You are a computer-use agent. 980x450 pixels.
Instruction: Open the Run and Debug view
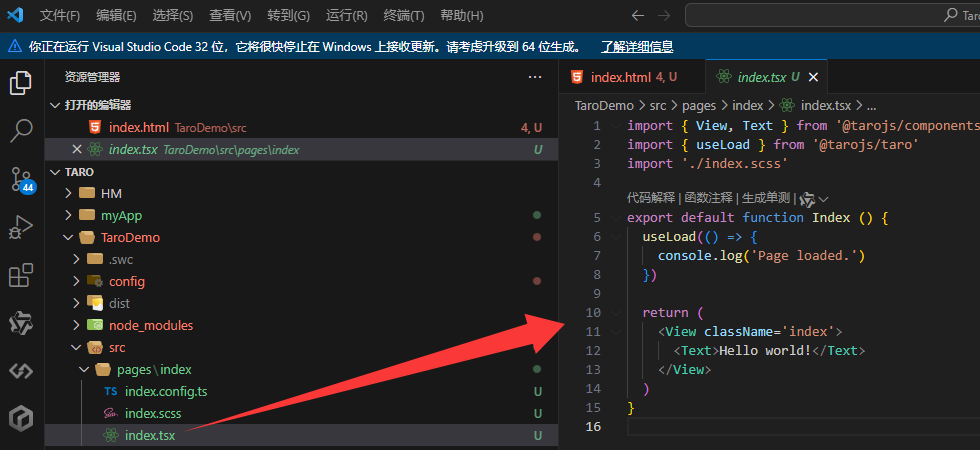pyautogui.click(x=21, y=228)
